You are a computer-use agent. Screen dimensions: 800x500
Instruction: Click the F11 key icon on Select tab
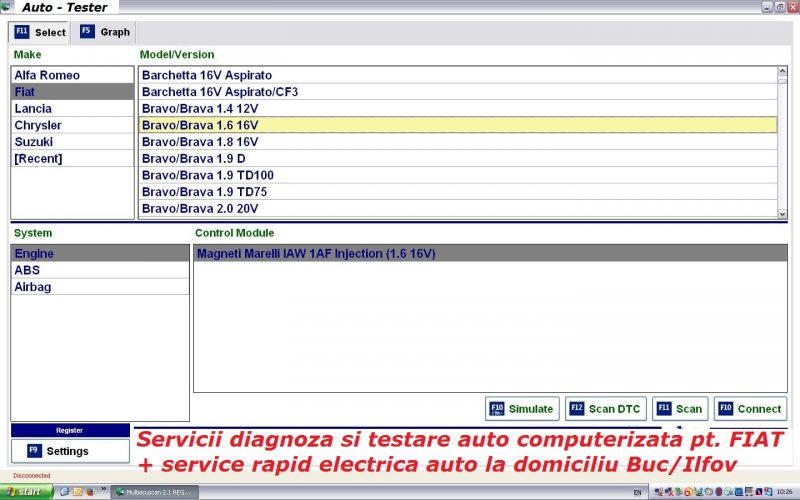coord(21,32)
